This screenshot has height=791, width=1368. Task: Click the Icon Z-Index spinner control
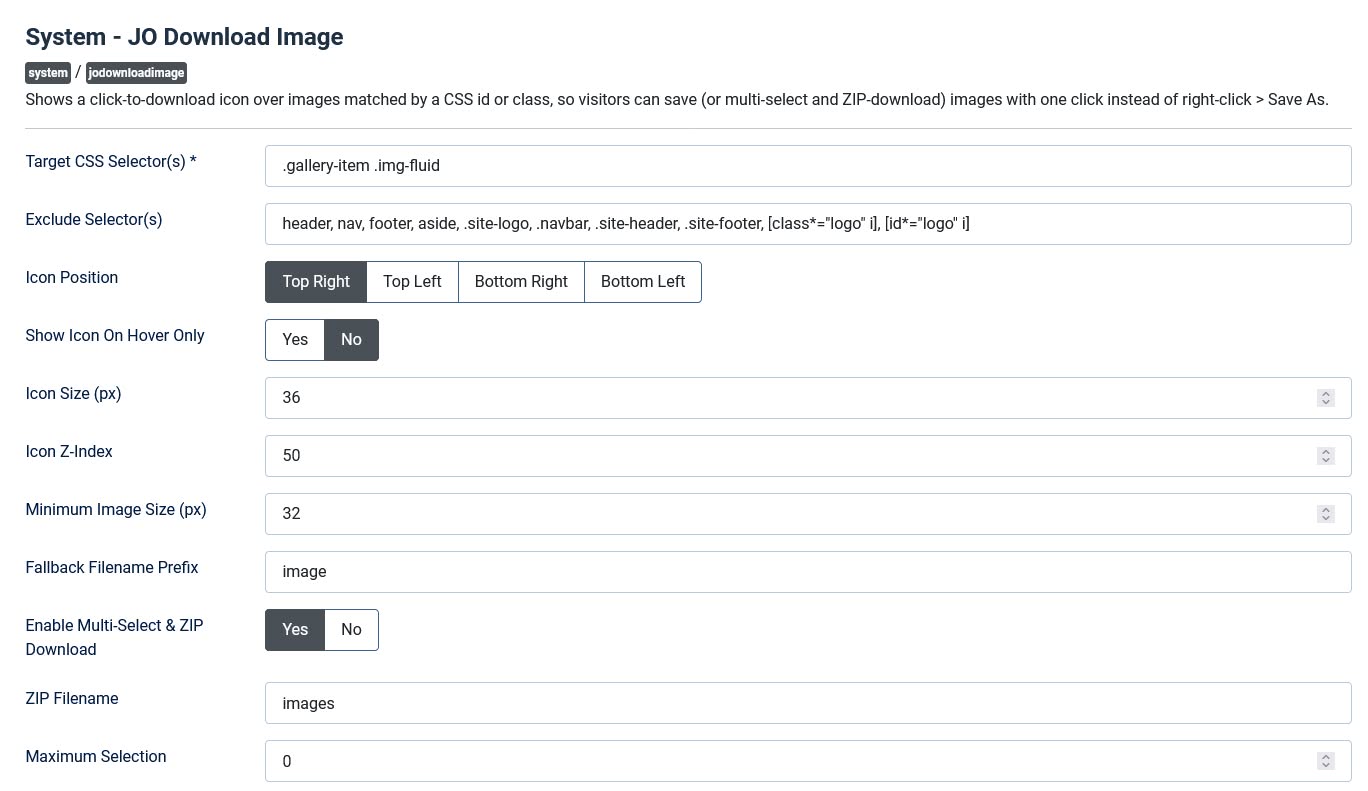pos(1325,456)
